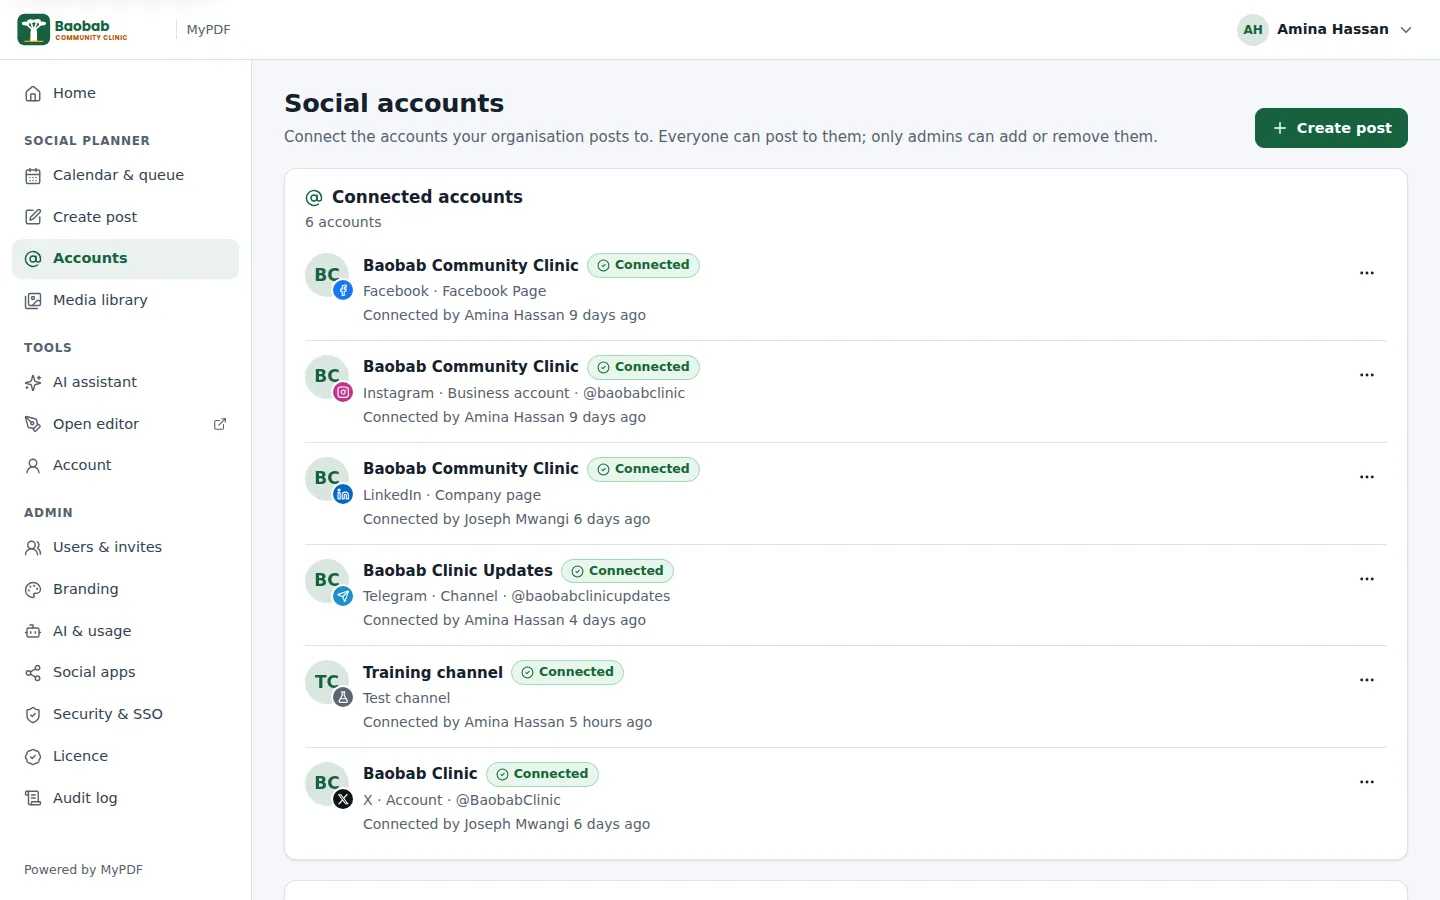
Task: Click the Users & invites people icon
Action: click(33, 547)
